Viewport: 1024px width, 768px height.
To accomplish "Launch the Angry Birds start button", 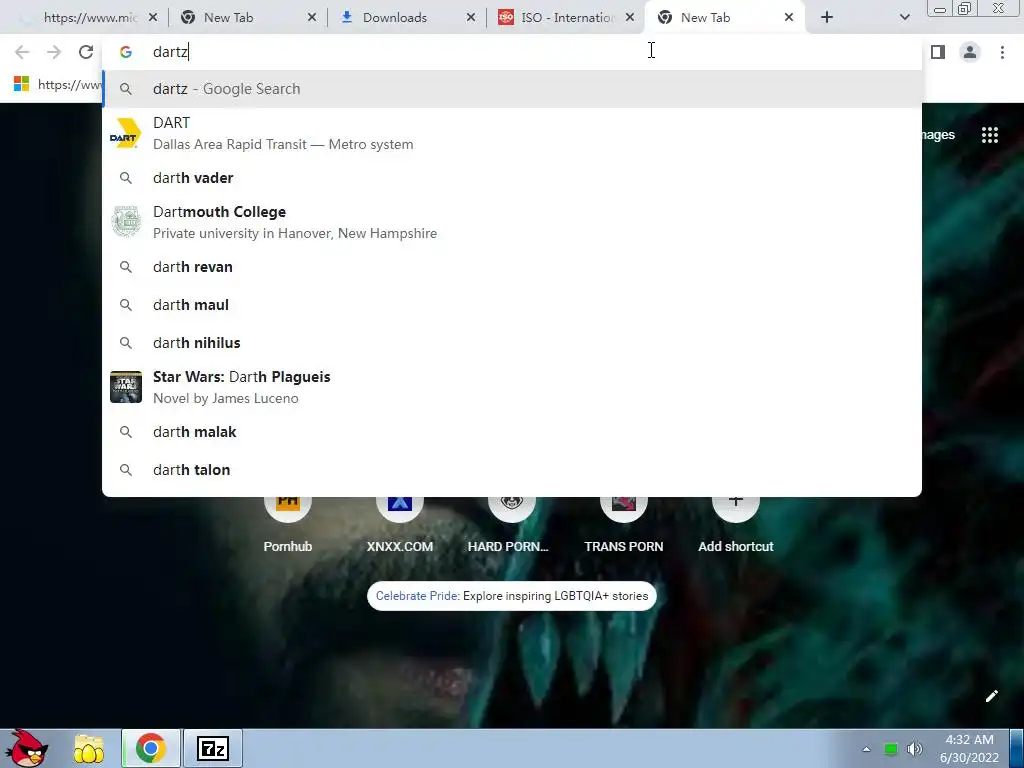I will click(26, 748).
